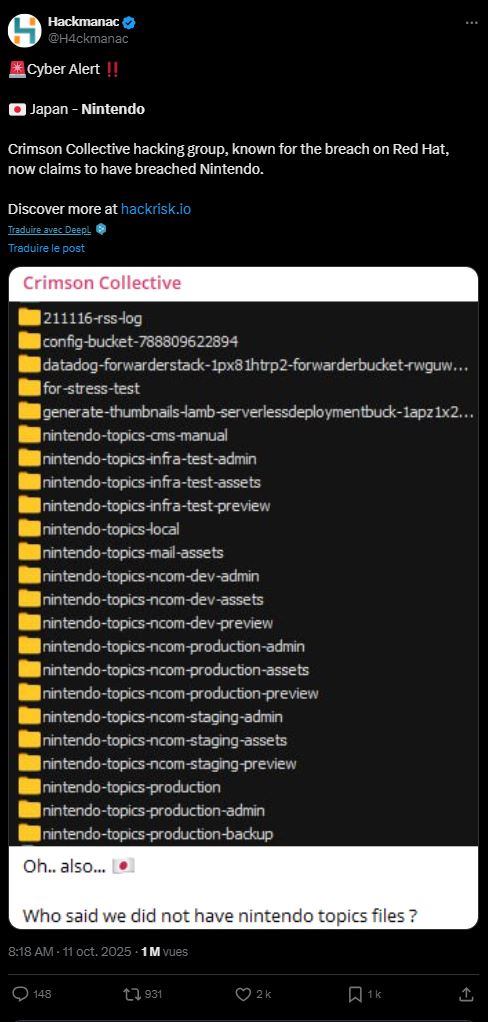Open the three-dot more options menu
The width and height of the screenshot is (488, 1022).
(472, 23)
